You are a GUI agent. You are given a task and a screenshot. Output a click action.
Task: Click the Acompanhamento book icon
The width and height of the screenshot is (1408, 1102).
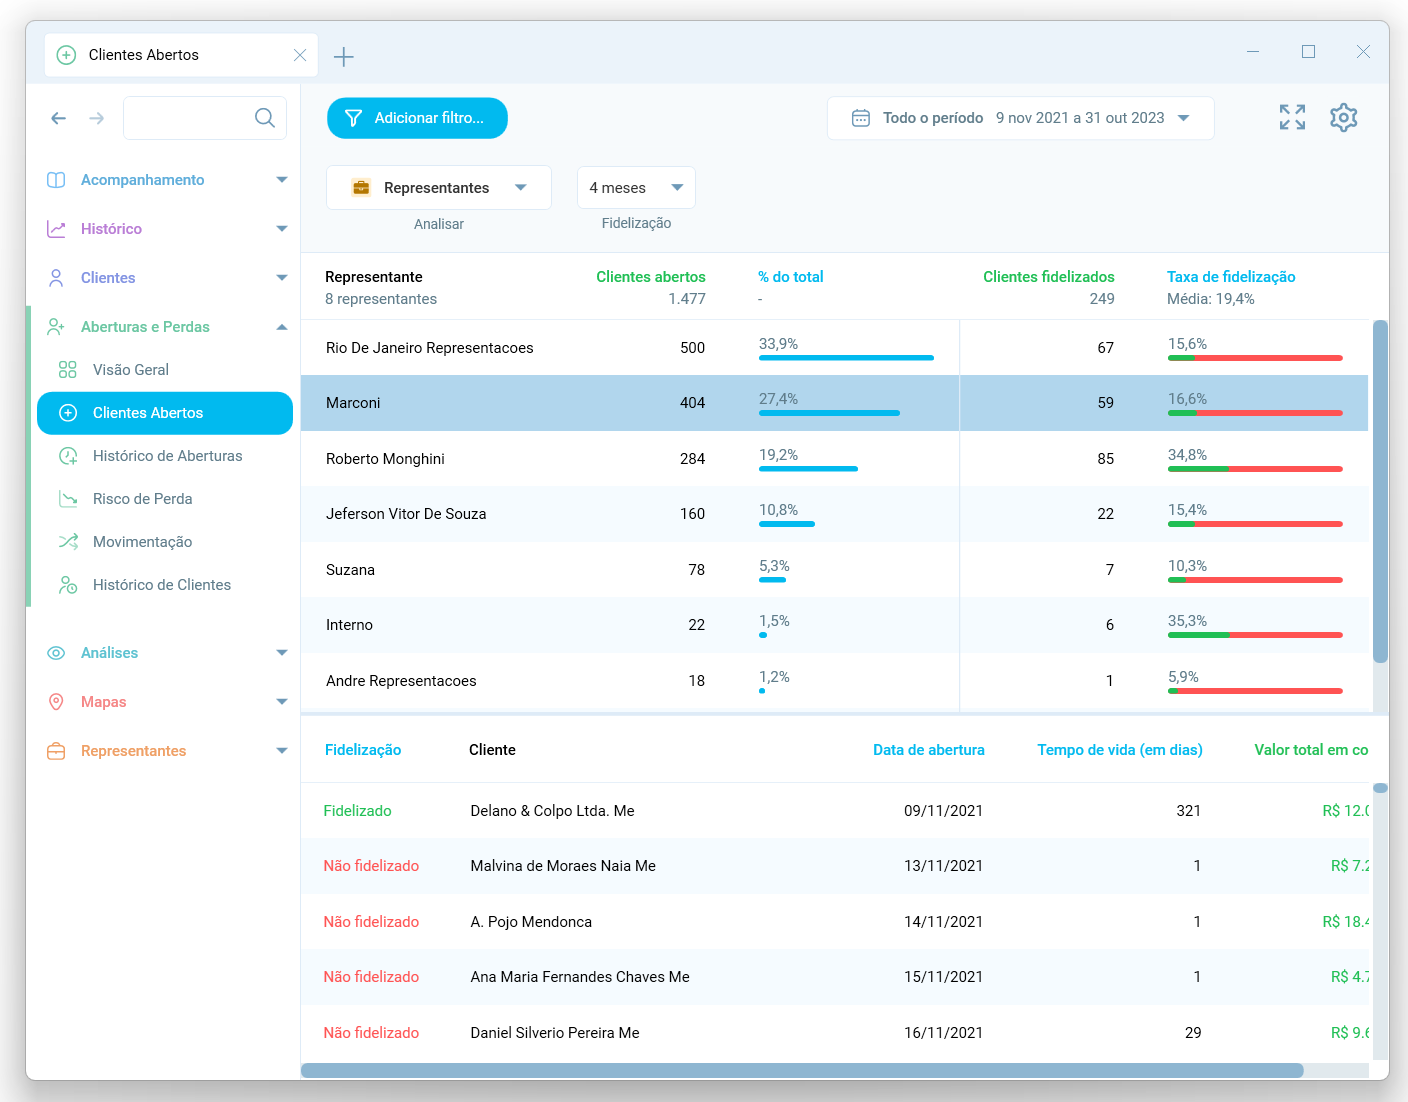pos(56,180)
